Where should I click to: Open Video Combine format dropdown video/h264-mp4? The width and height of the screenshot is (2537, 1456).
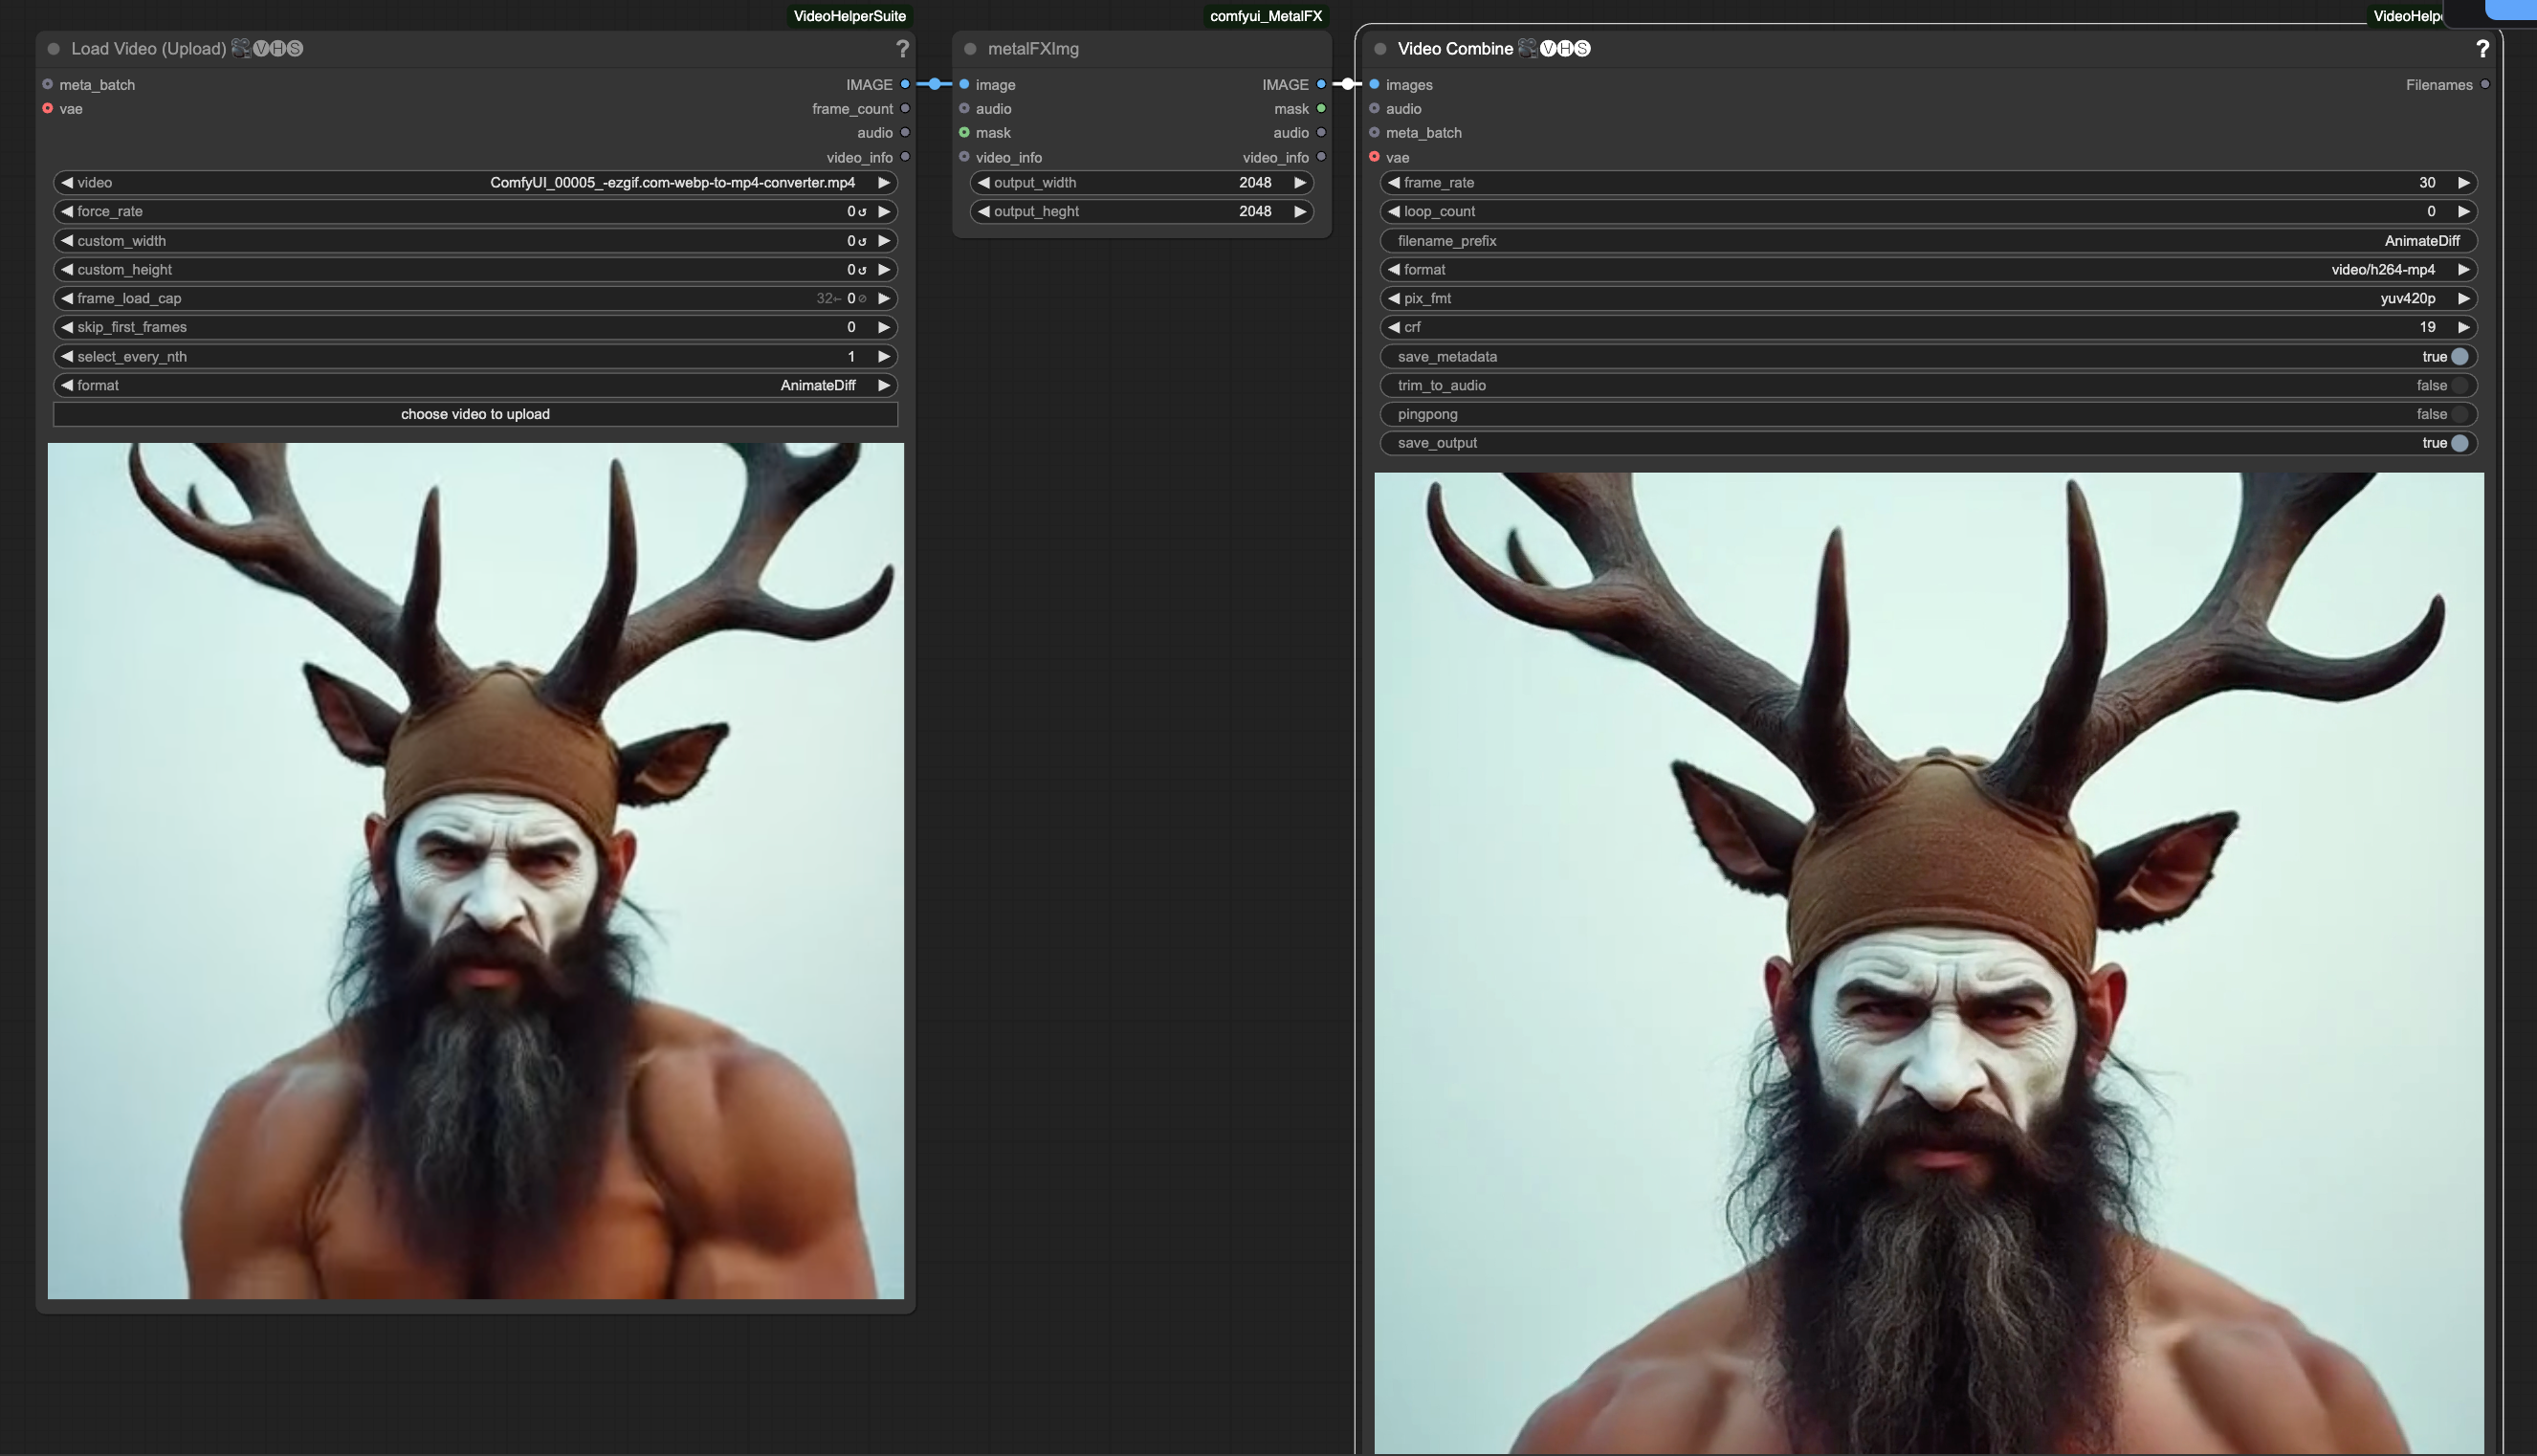point(1928,269)
